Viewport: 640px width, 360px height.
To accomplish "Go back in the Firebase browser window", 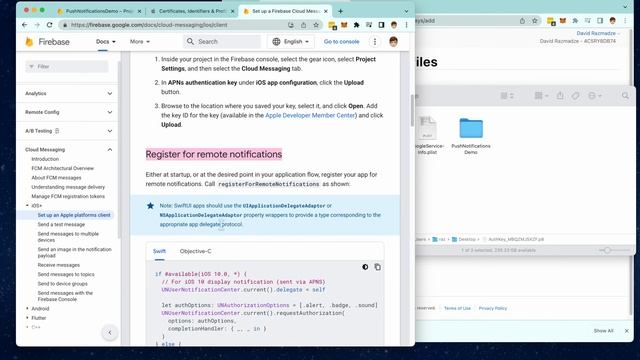I will point(24,25).
